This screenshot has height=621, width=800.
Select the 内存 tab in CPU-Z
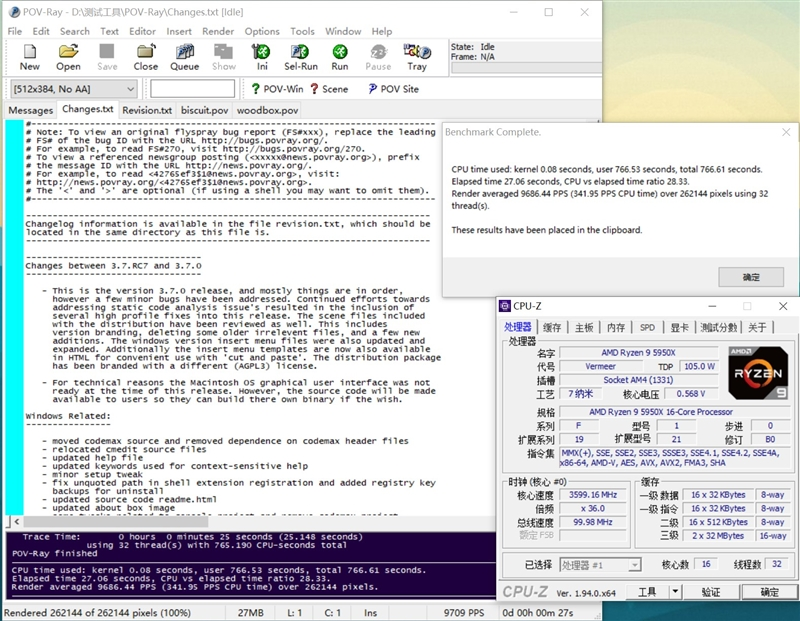(x=616, y=328)
